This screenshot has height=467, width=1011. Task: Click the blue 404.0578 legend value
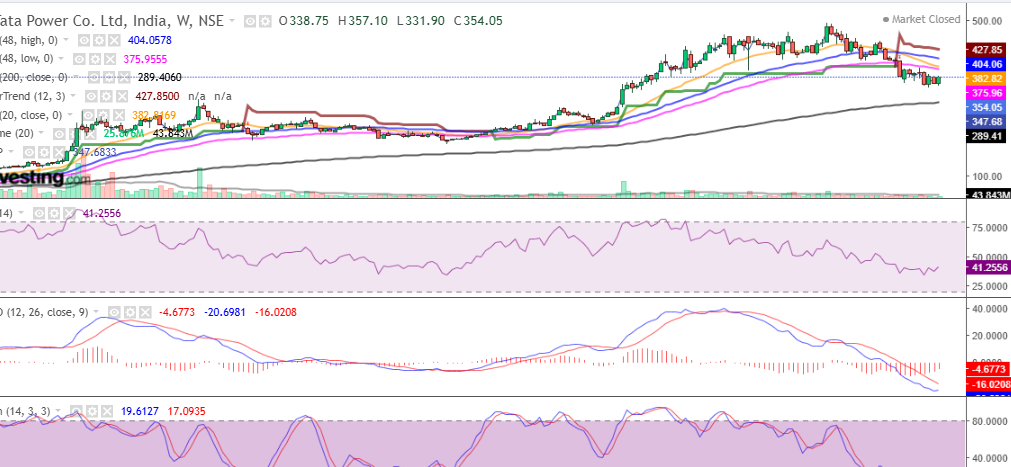150,40
